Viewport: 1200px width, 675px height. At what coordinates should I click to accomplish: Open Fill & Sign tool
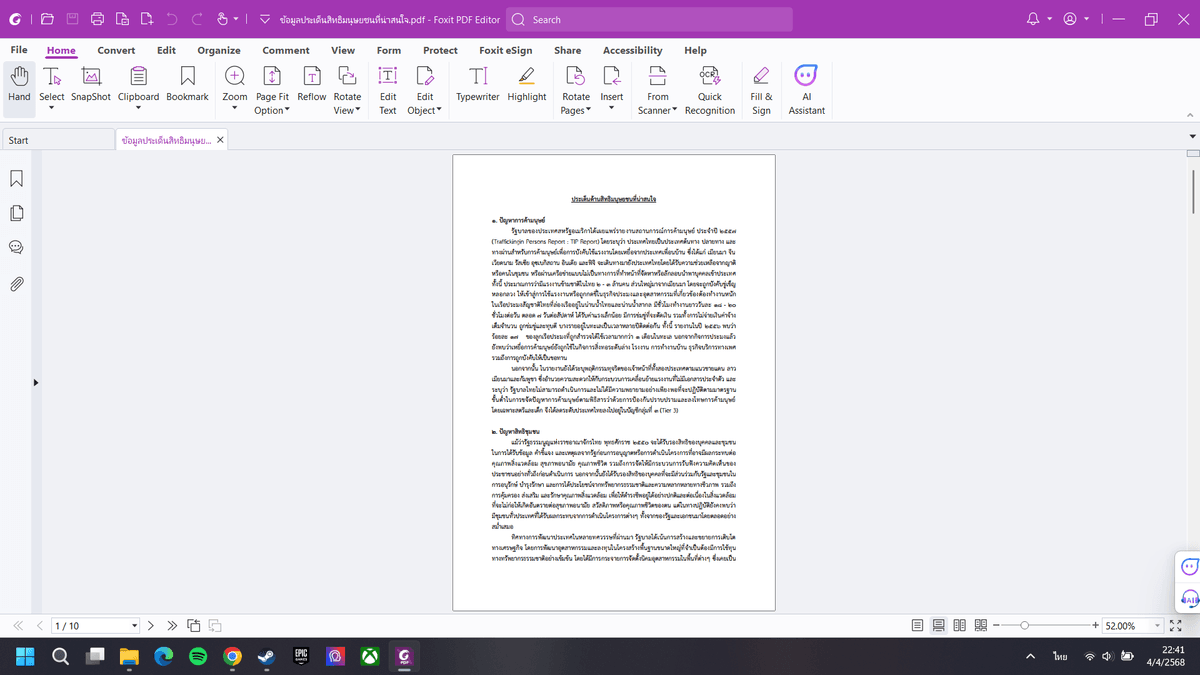(x=761, y=90)
